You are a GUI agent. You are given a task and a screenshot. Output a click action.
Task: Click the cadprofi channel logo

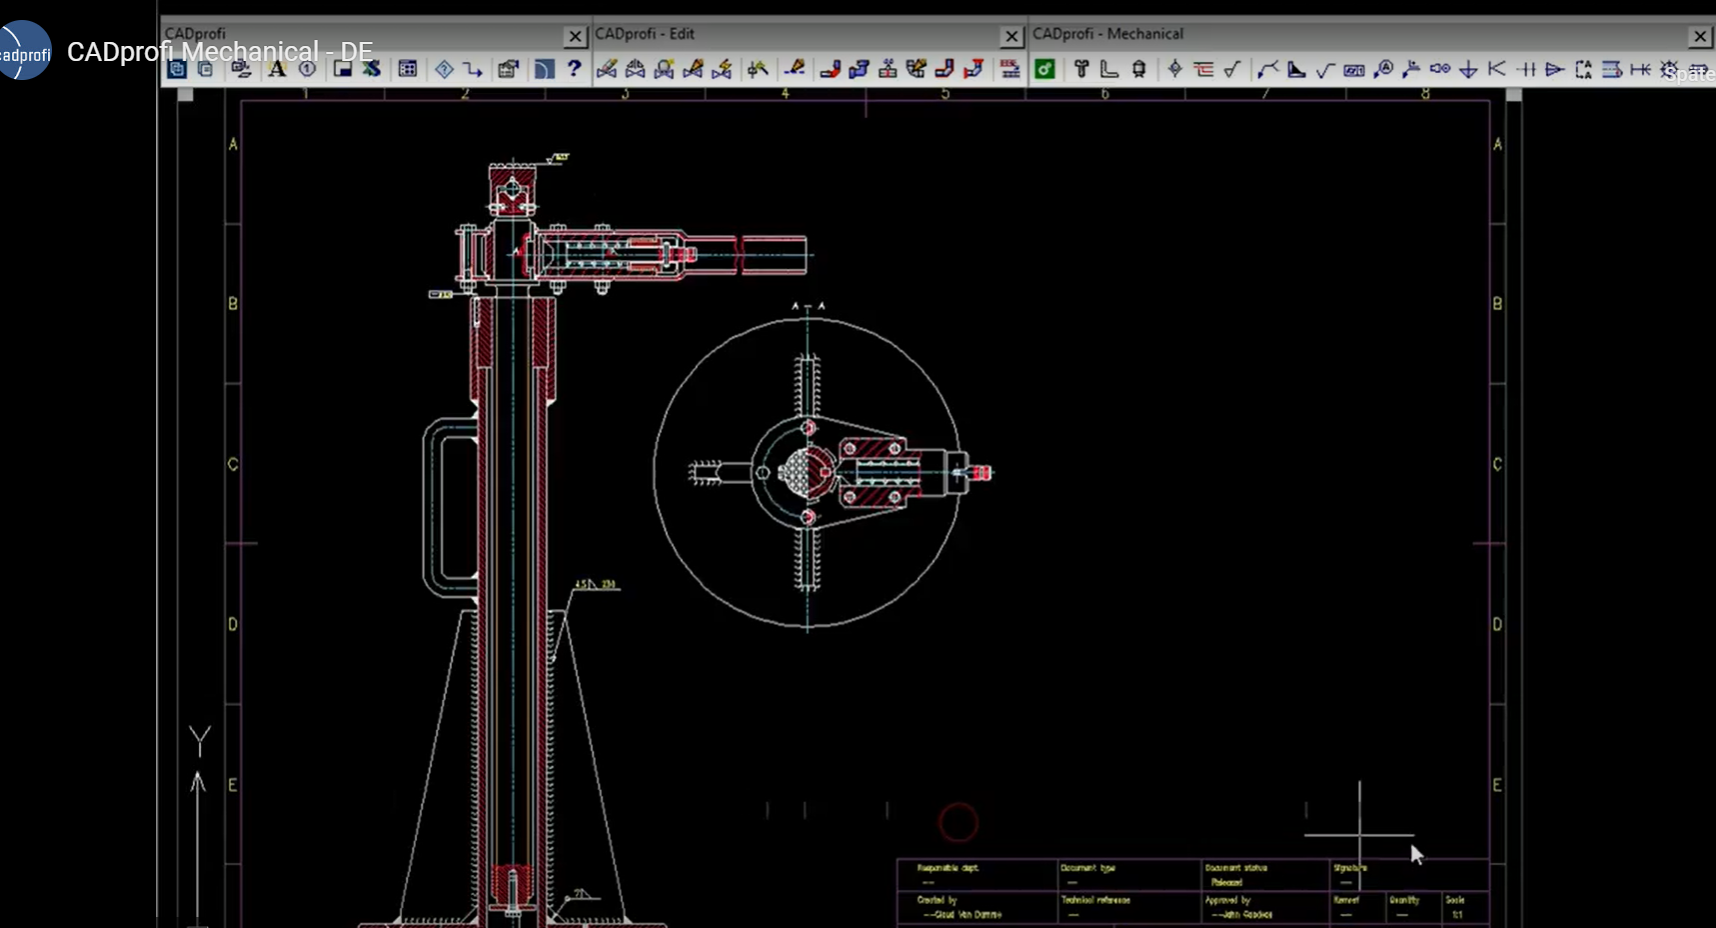24,52
